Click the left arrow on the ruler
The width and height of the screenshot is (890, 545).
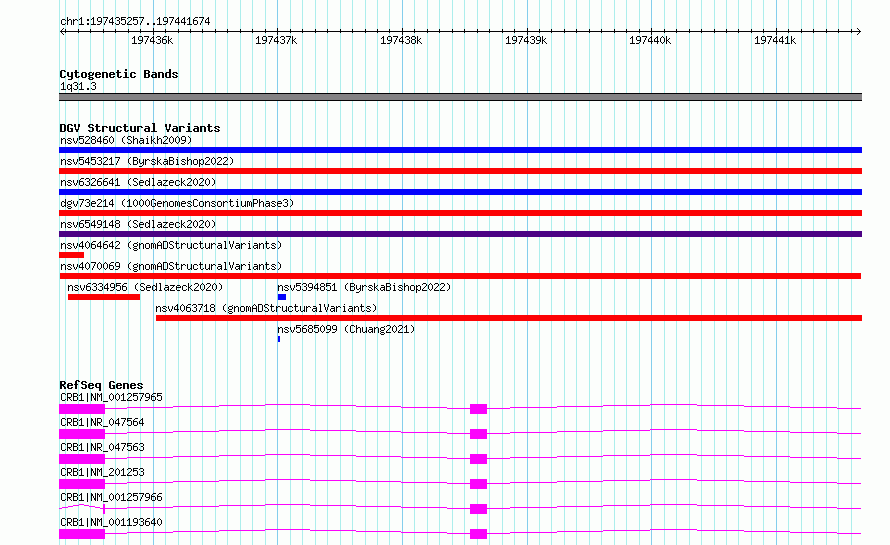click(x=62, y=32)
